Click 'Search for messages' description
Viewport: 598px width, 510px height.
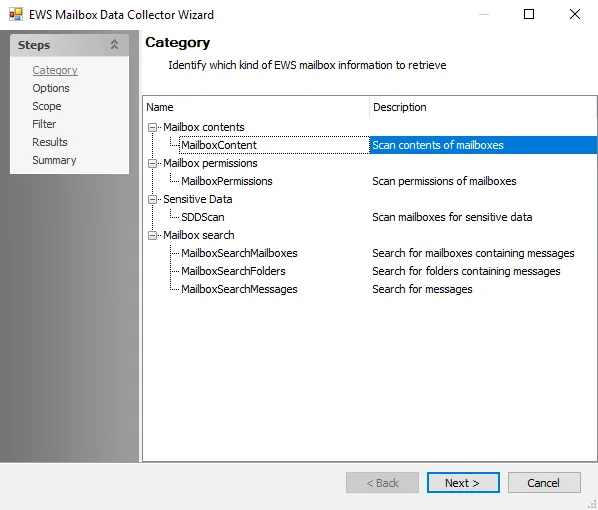pos(422,289)
